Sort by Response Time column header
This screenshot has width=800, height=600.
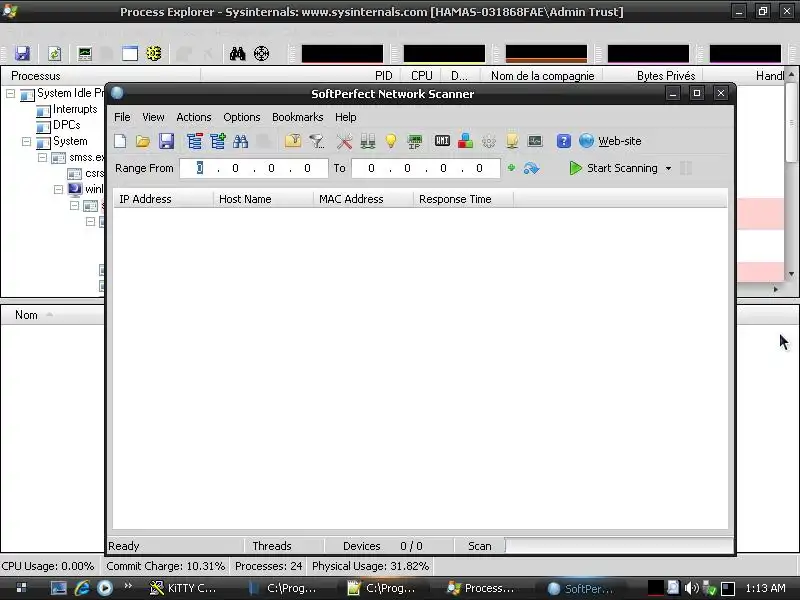463,199
